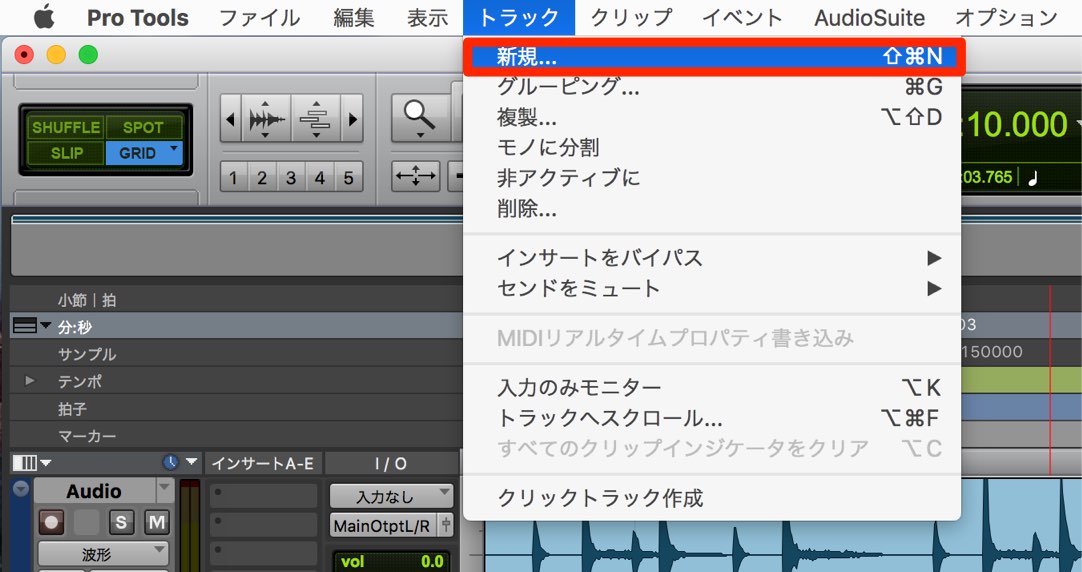1082x572 pixels.
Task: Select zoom preset 4
Action: (x=320, y=178)
